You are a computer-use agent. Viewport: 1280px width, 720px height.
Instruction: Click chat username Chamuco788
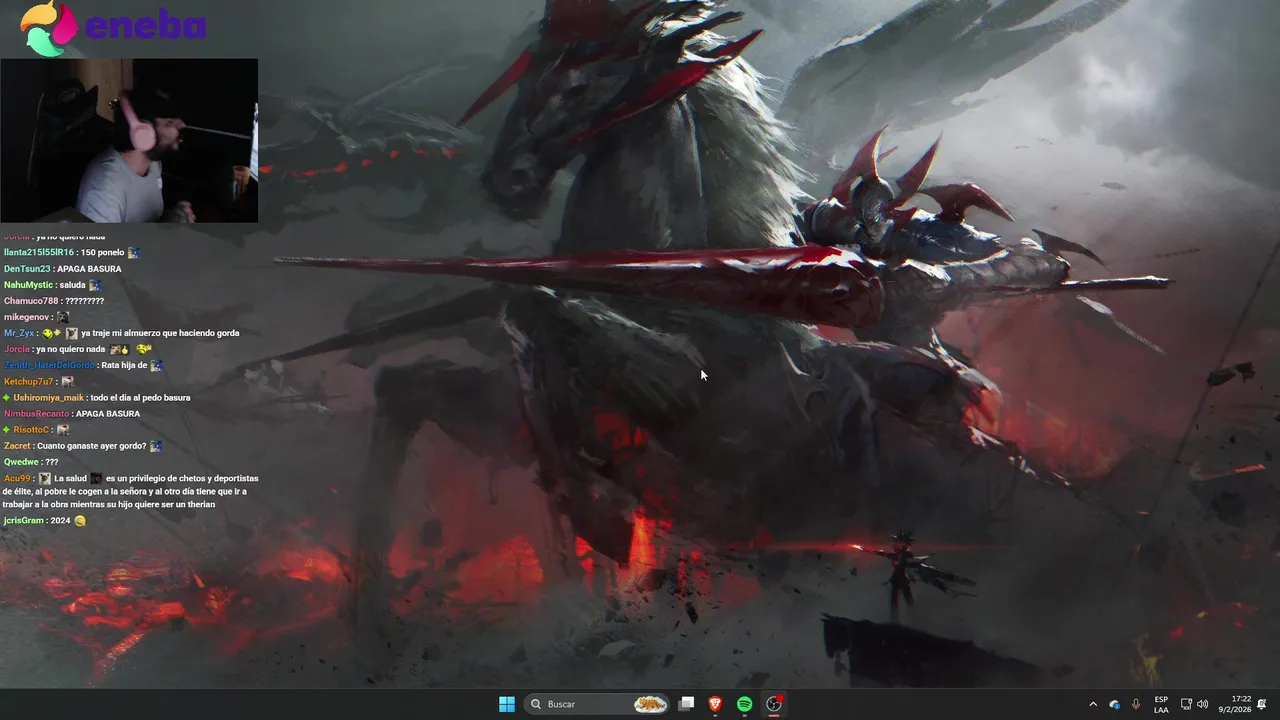point(31,301)
